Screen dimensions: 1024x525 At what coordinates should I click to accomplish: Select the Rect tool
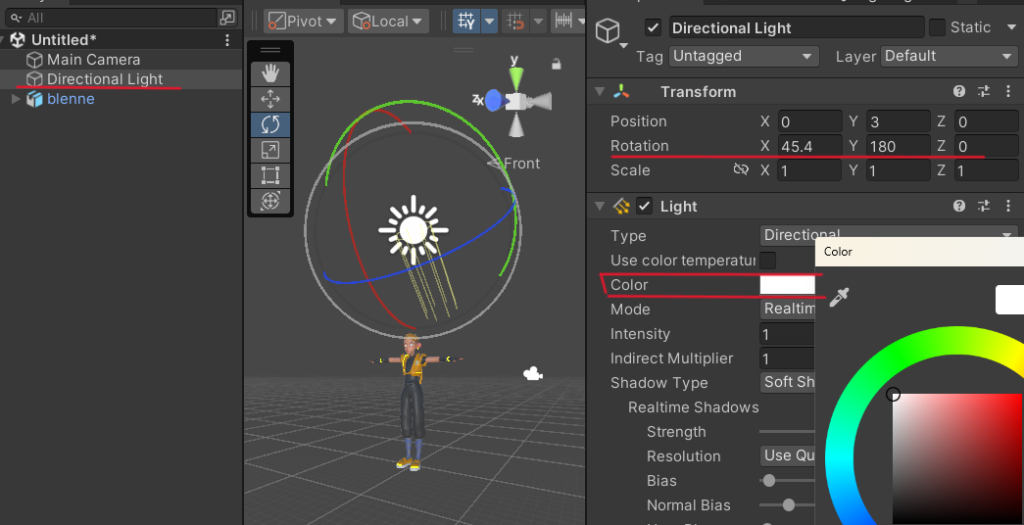pyautogui.click(x=270, y=176)
